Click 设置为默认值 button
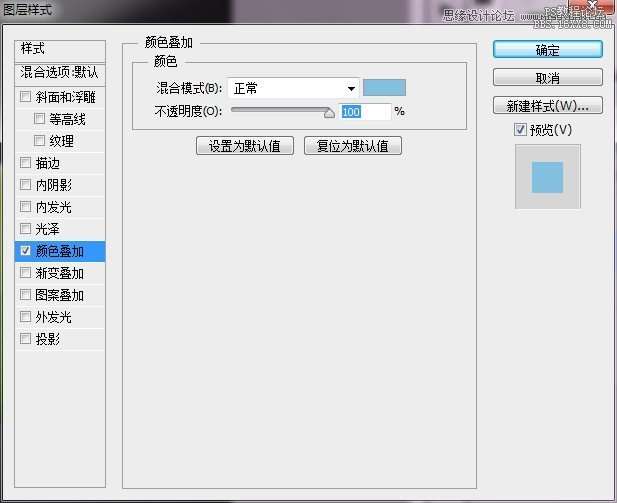Screen dimensions: 617x503 coord(245,146)
